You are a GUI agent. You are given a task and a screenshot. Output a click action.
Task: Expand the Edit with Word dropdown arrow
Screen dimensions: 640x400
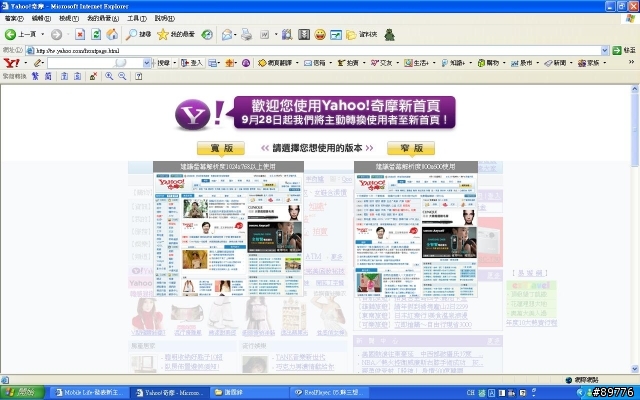tap(276, 35)
